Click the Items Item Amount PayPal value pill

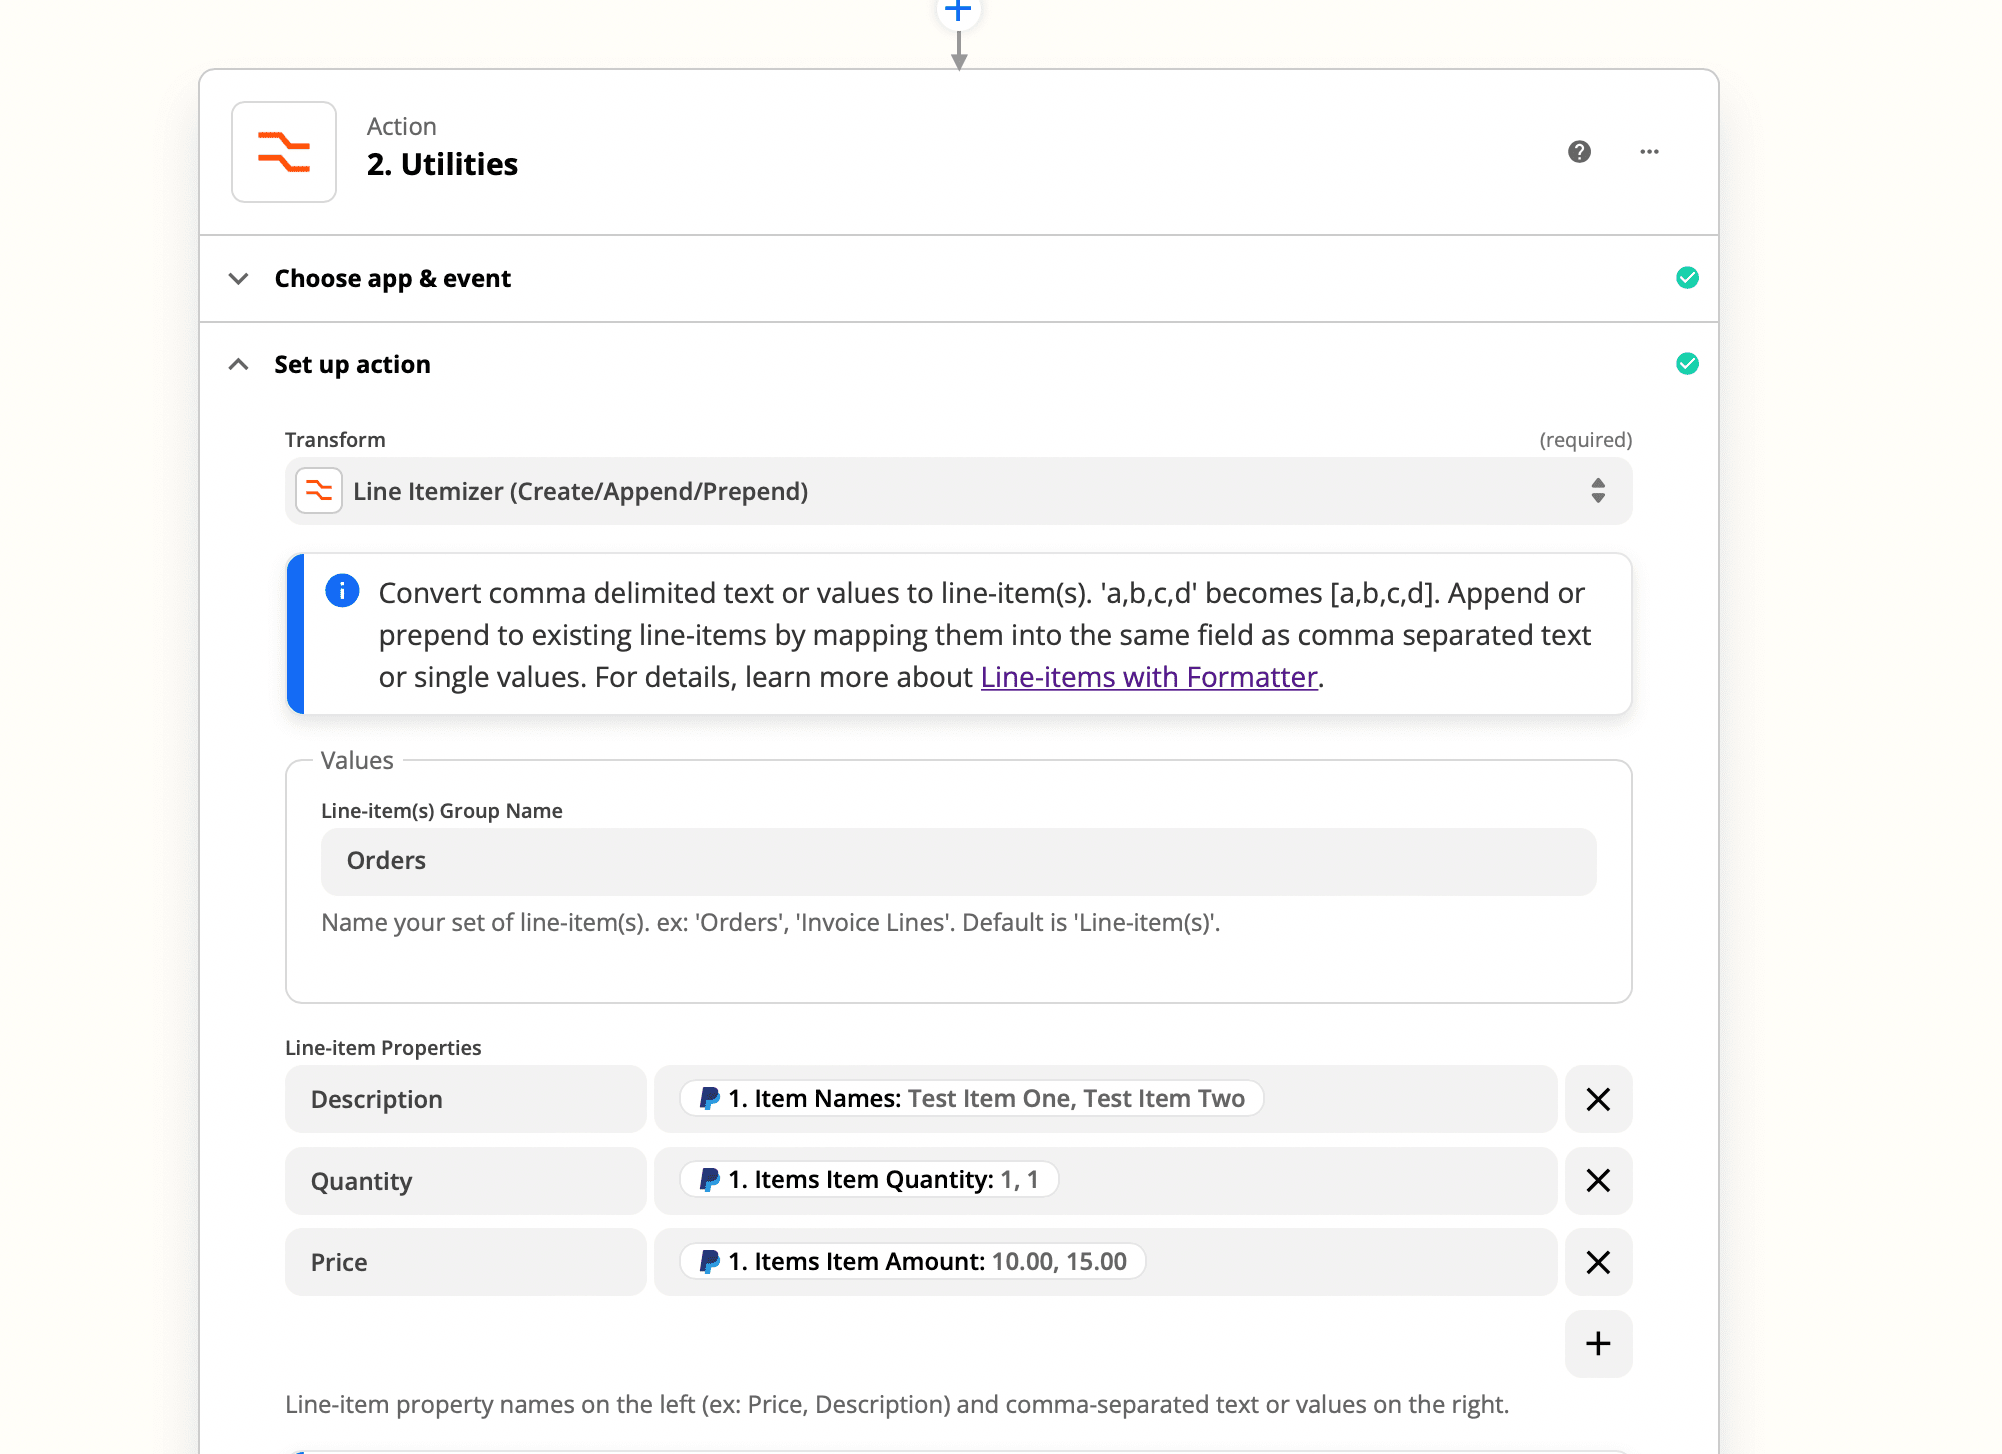point(912,1261)
